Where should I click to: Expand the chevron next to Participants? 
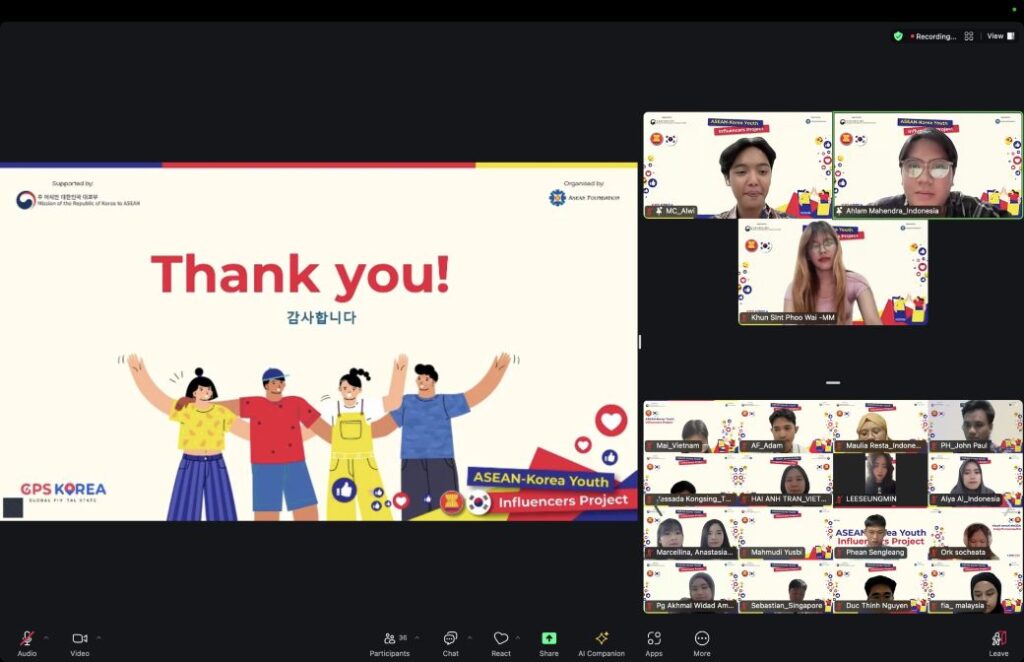(x=417, y=637)
